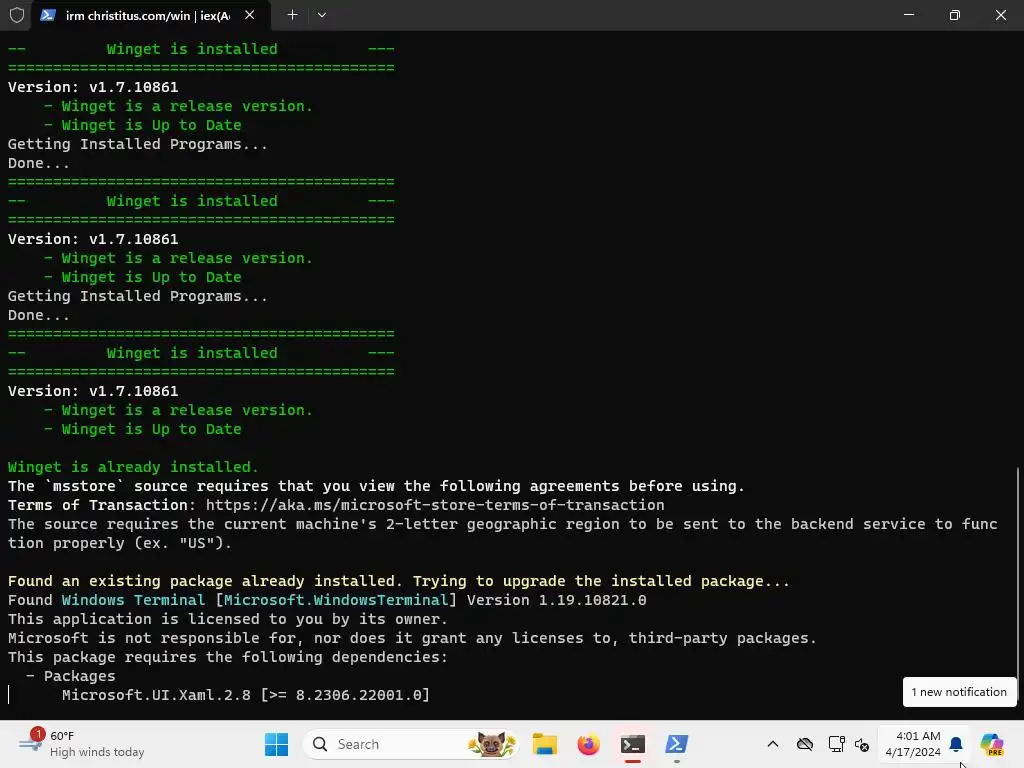Viewport: 1024px width, 768px height.
Task: Launch Copilot preview from taskbar
Action: [x=991, y=744]
